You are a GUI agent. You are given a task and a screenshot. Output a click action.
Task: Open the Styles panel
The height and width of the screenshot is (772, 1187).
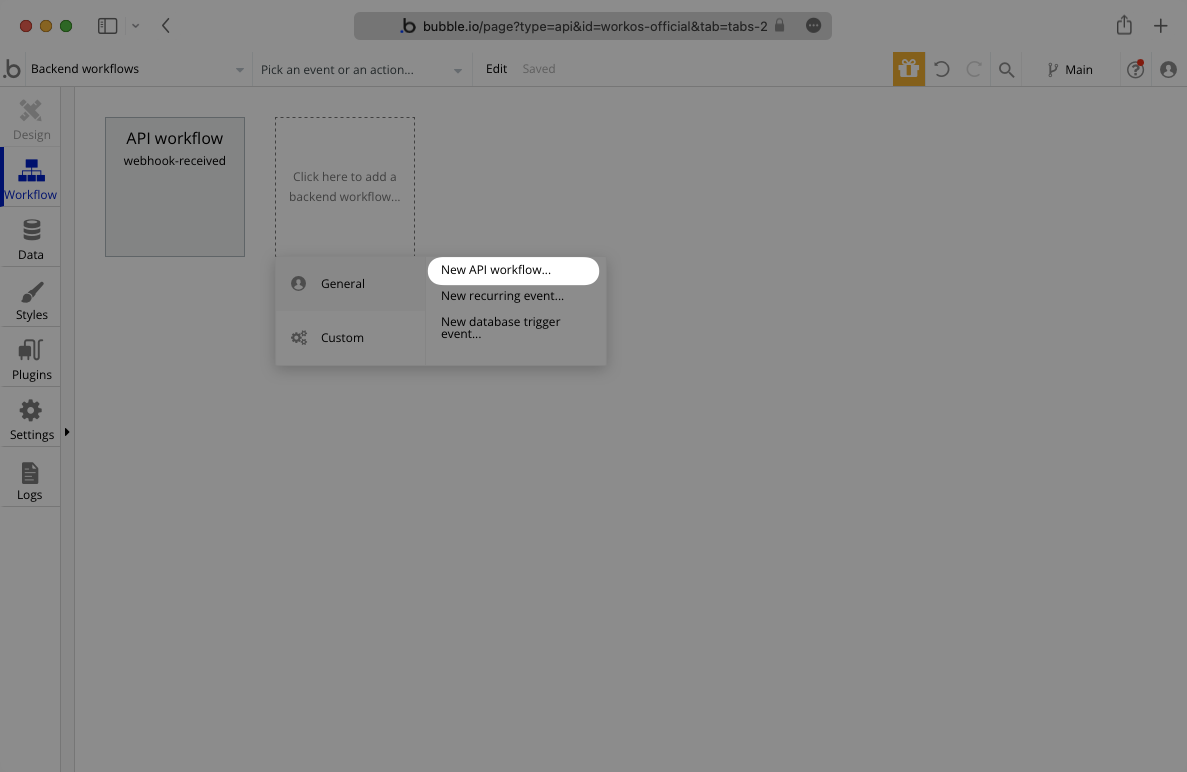click(x=31, y=297)
